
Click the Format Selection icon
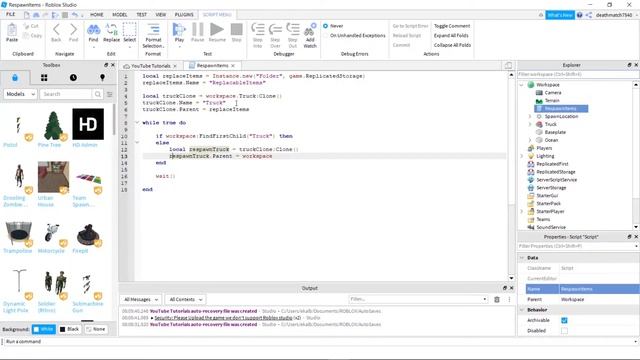point(153,29)
